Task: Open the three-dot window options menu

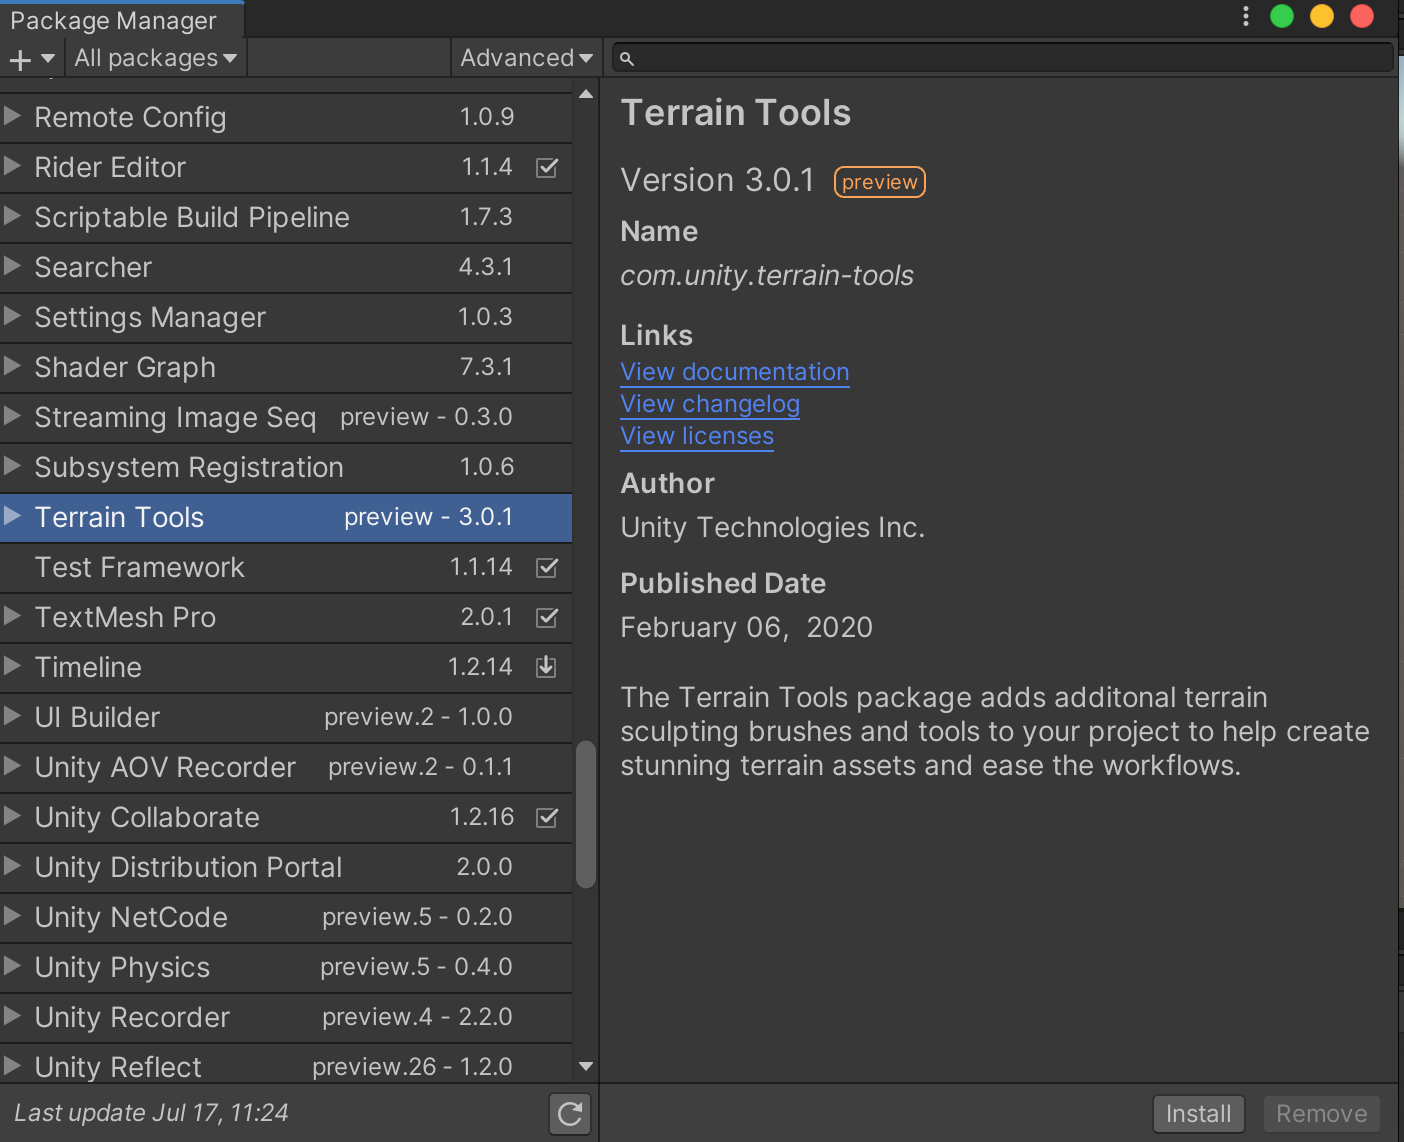Action: pyautogui.click(x=1245, y=16)
